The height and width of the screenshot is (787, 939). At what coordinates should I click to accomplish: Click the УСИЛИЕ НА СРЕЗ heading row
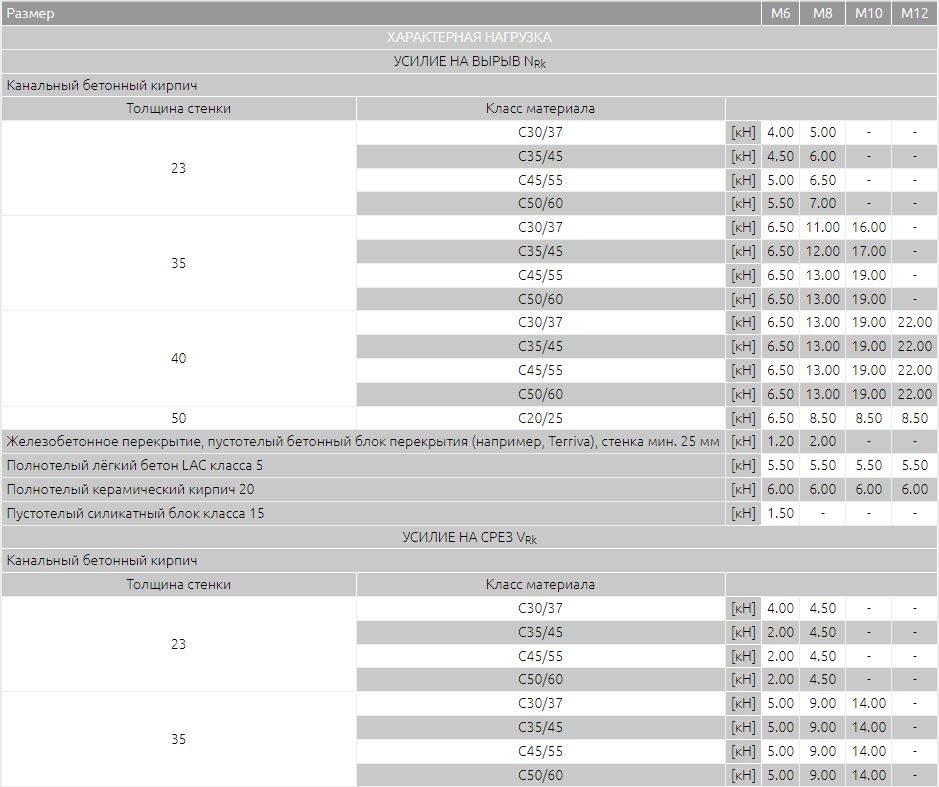tap(470, 537)
